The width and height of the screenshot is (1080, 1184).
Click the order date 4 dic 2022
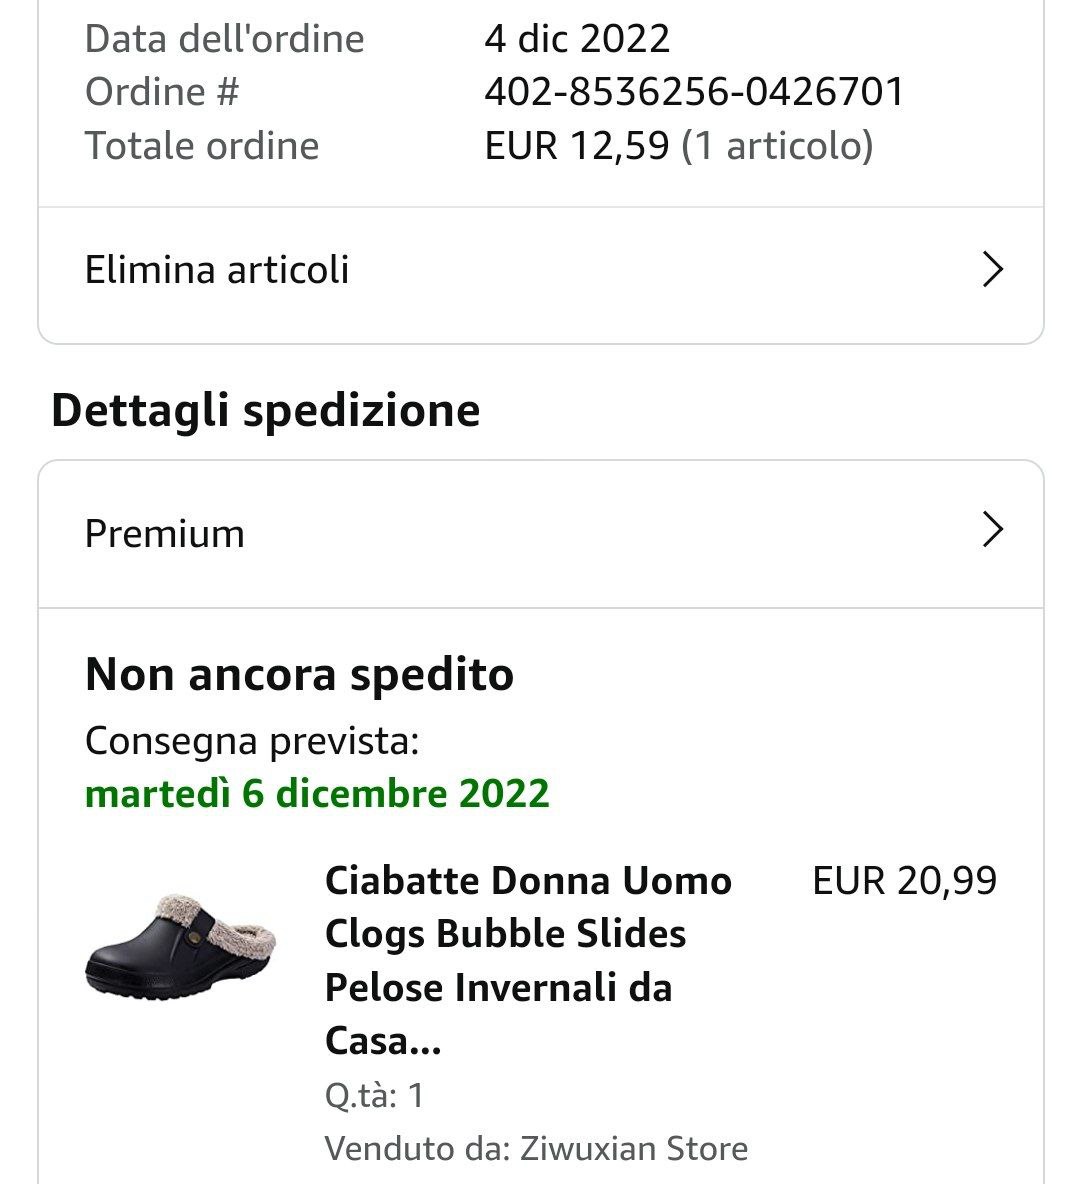[577, 39]
